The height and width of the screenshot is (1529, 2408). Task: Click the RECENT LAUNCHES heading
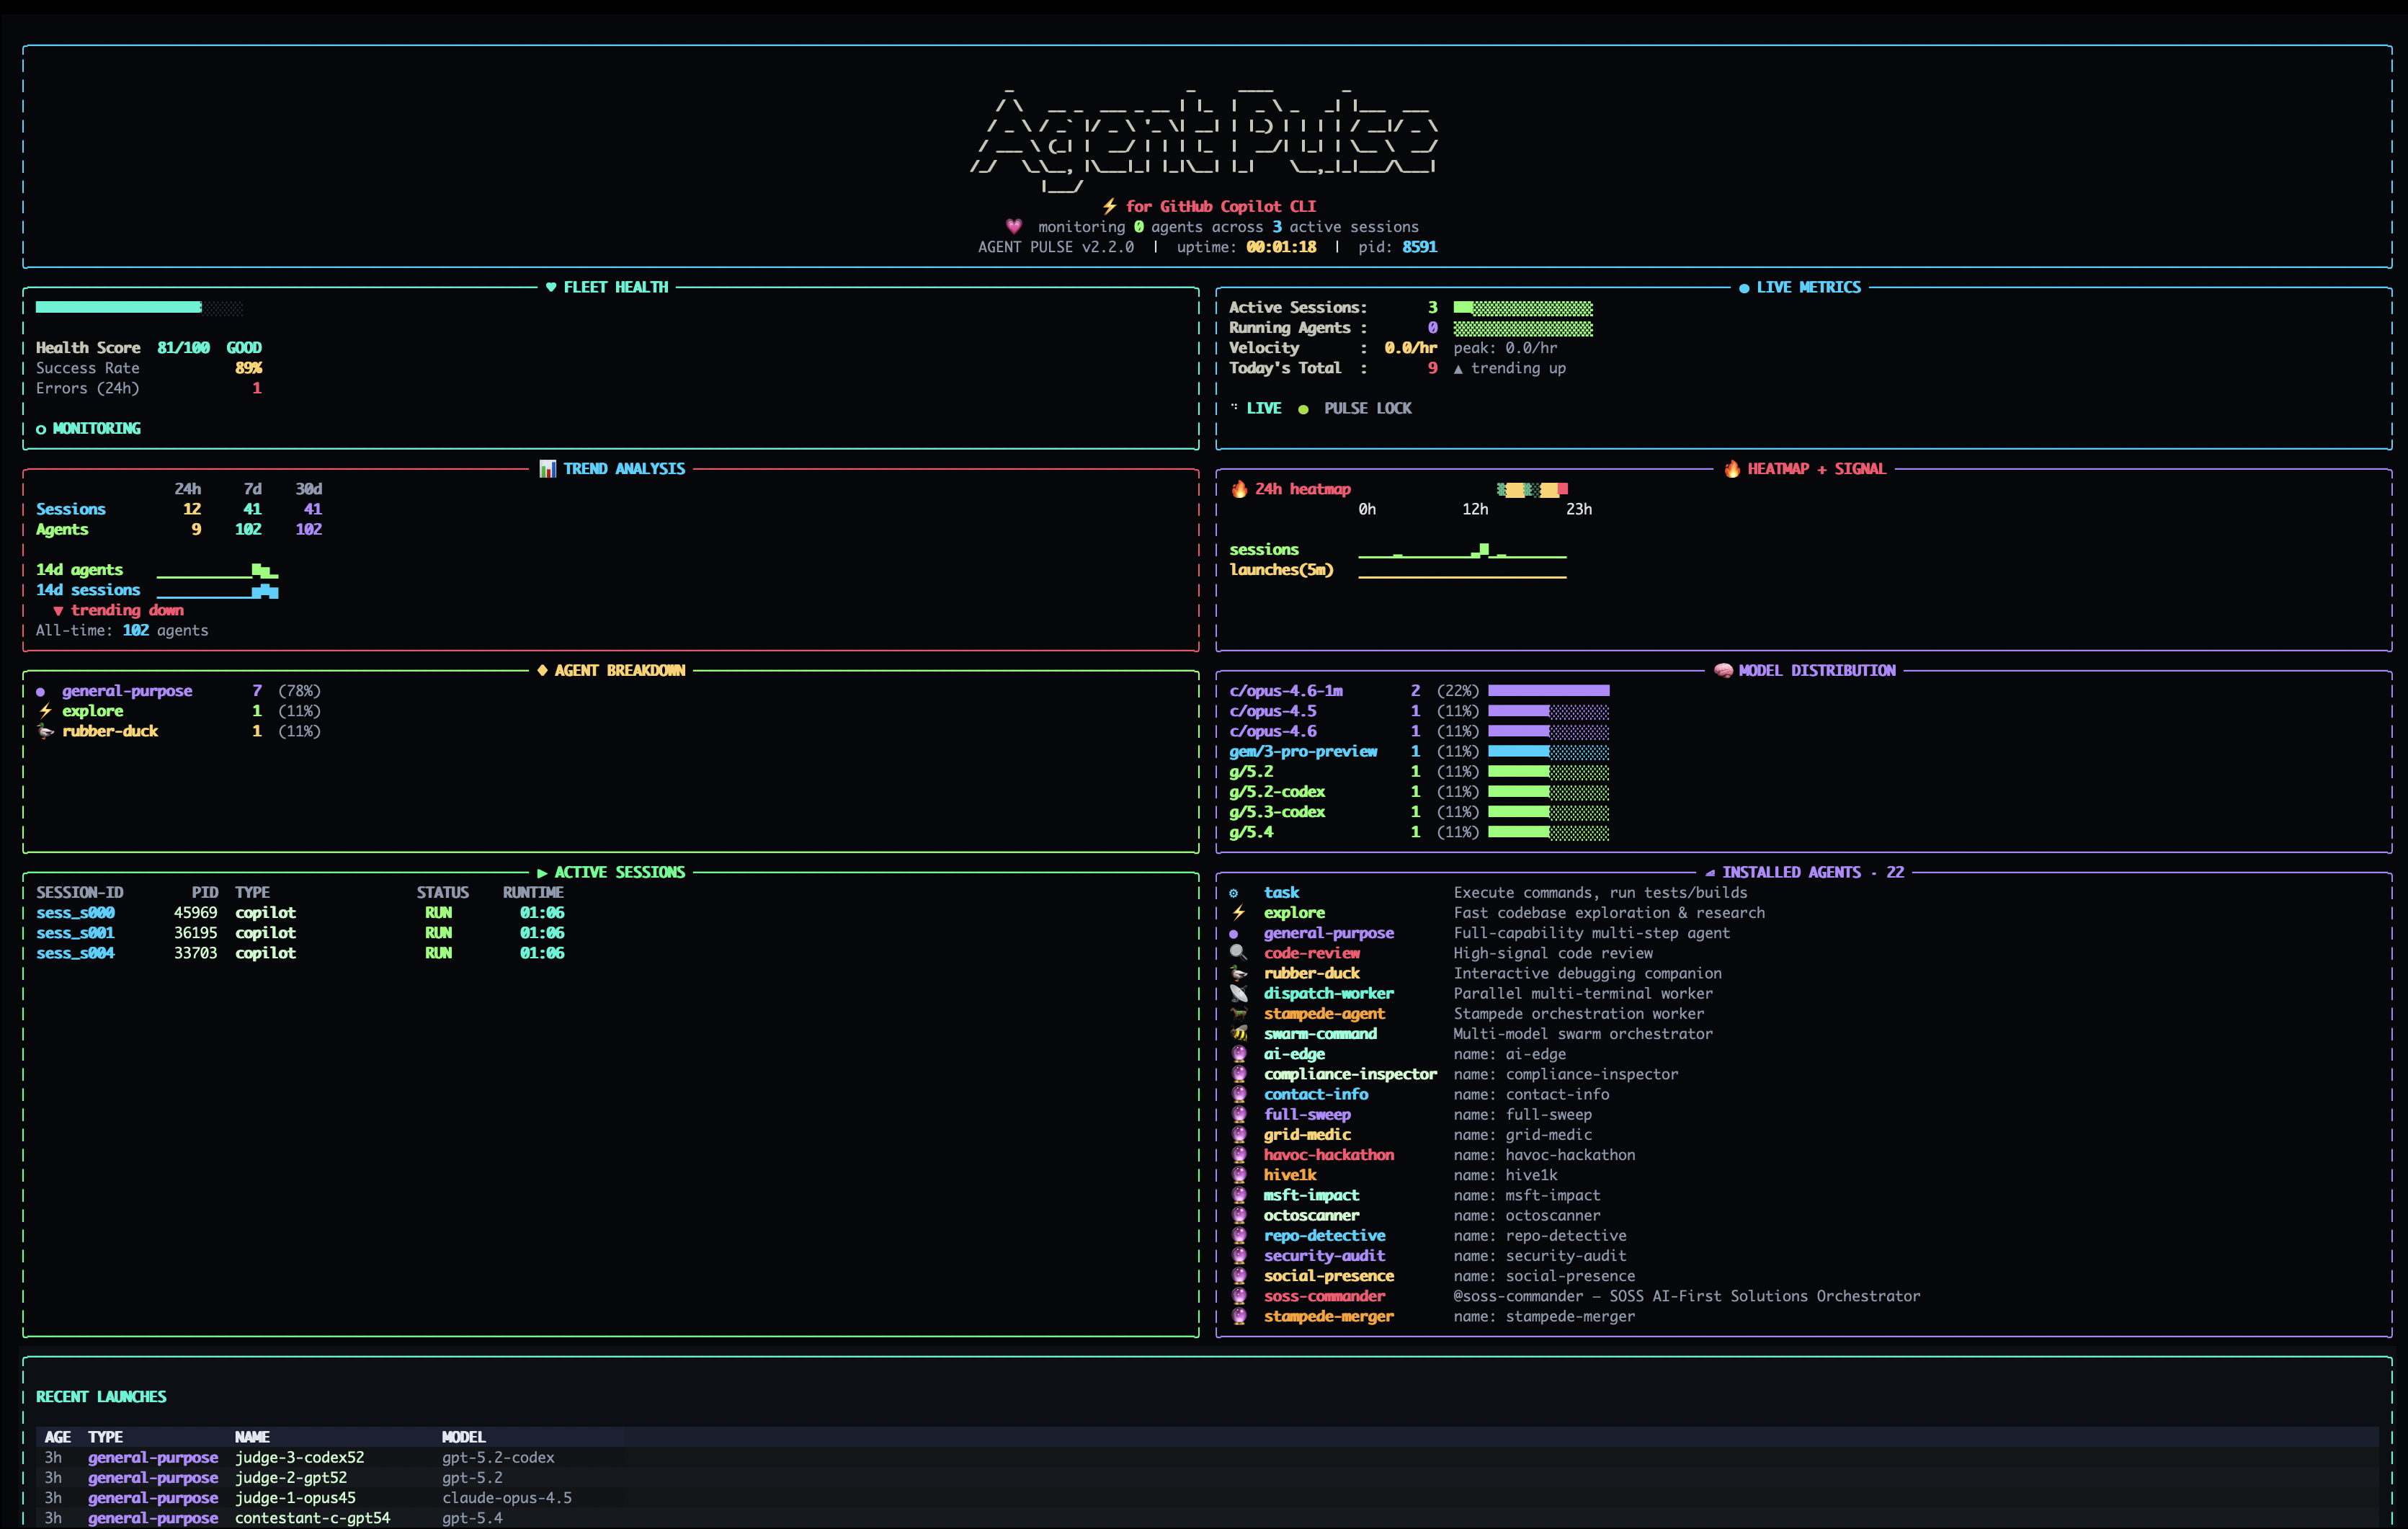pos(101,1397)
